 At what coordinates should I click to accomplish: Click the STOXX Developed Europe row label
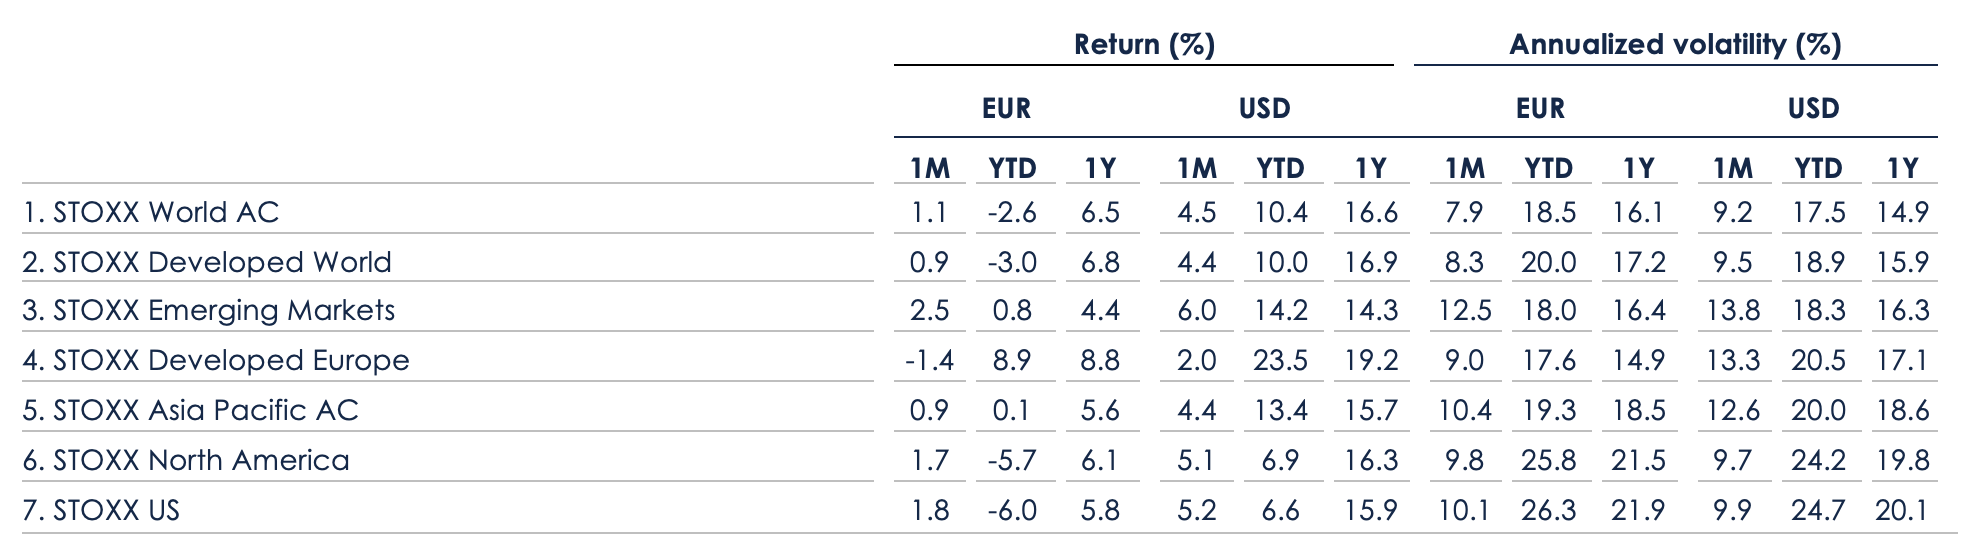coord(216,360)
